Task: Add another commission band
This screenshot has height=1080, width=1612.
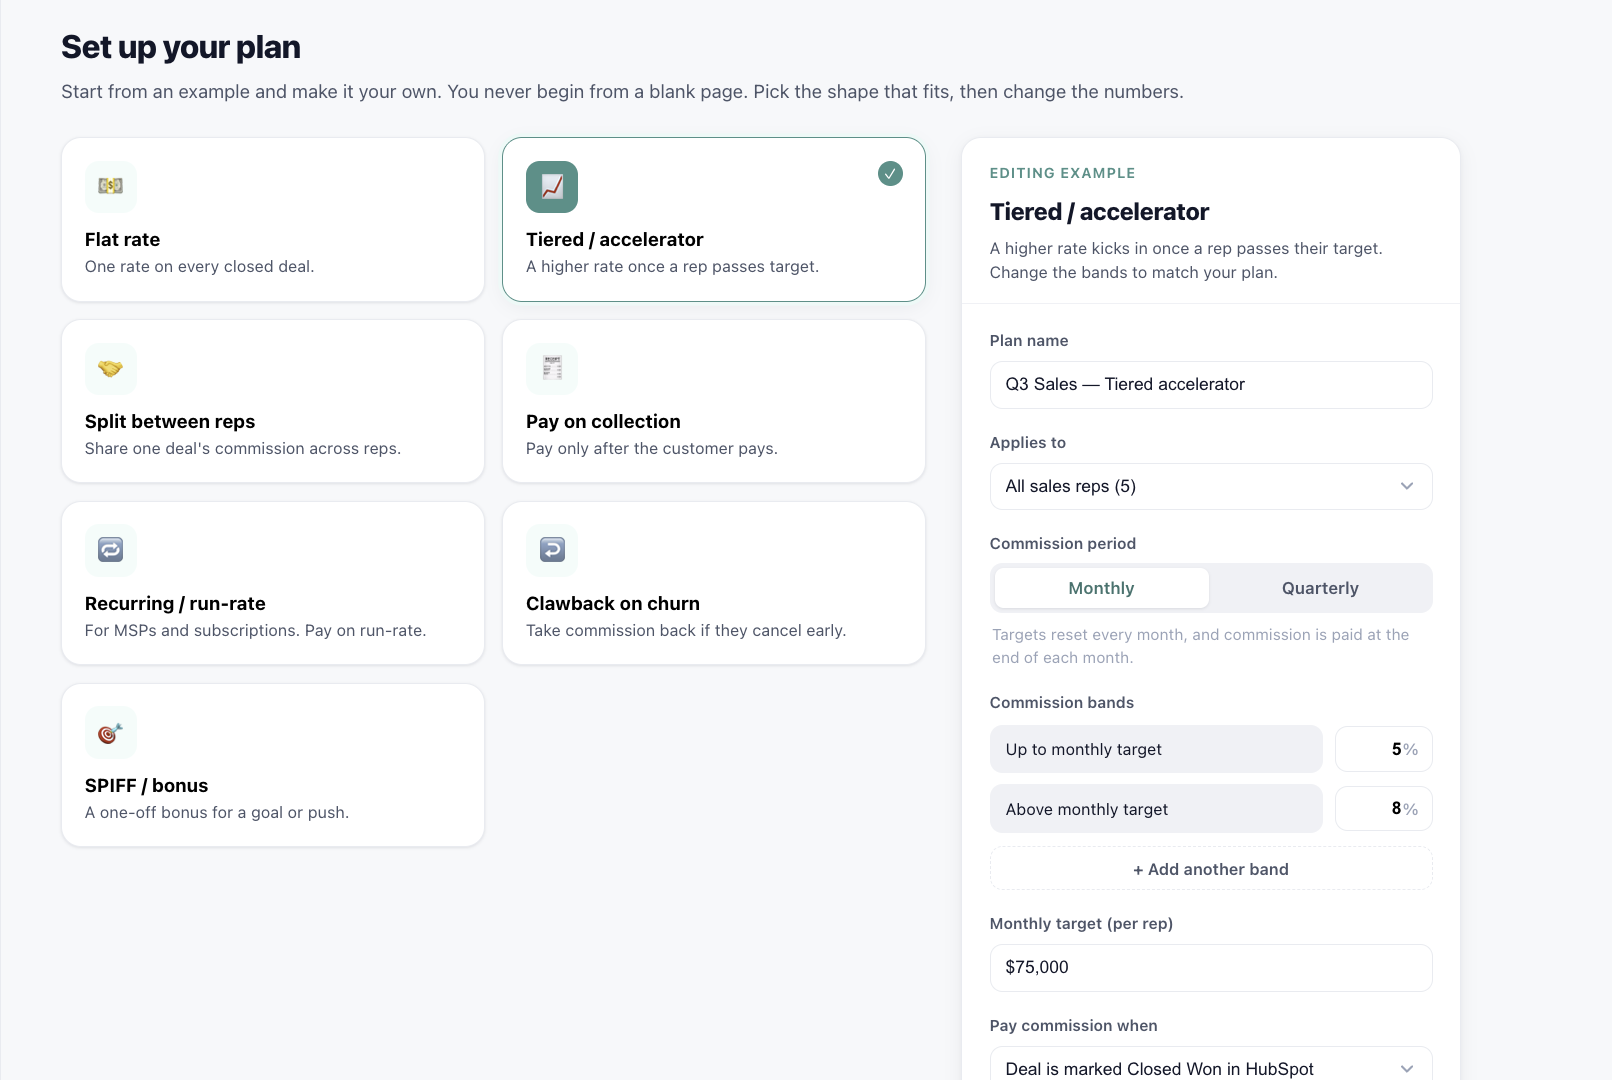Action: (1211, 869)
